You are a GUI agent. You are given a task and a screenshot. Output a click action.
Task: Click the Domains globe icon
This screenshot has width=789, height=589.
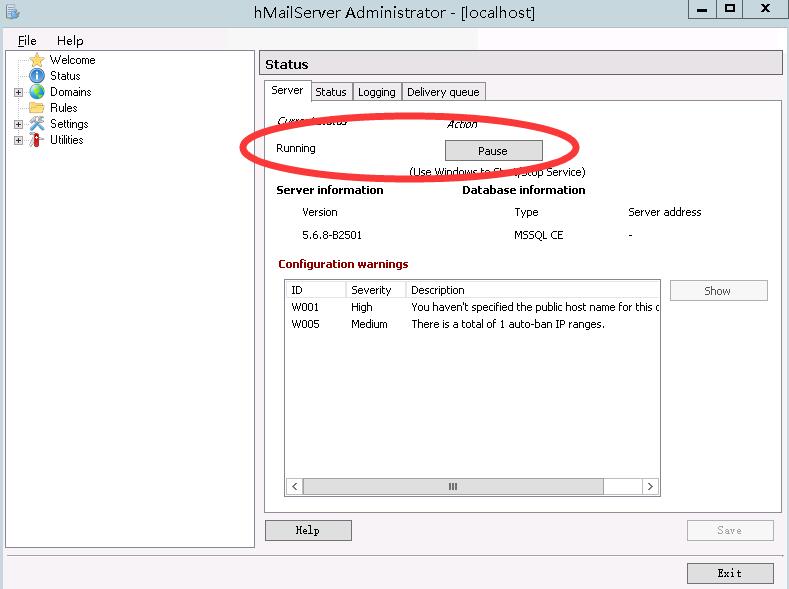[x=37, y=92]
